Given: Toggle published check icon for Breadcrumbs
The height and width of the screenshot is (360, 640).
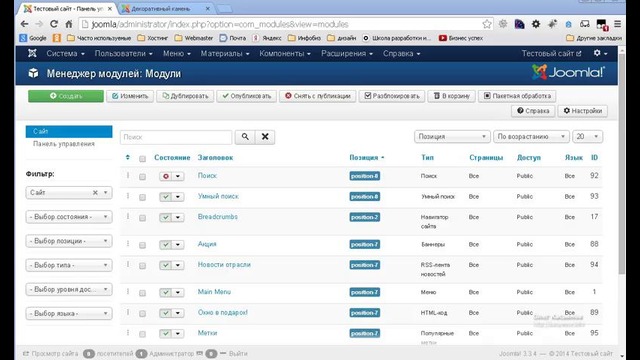Looking at the screenshot, I should (166, 217).
